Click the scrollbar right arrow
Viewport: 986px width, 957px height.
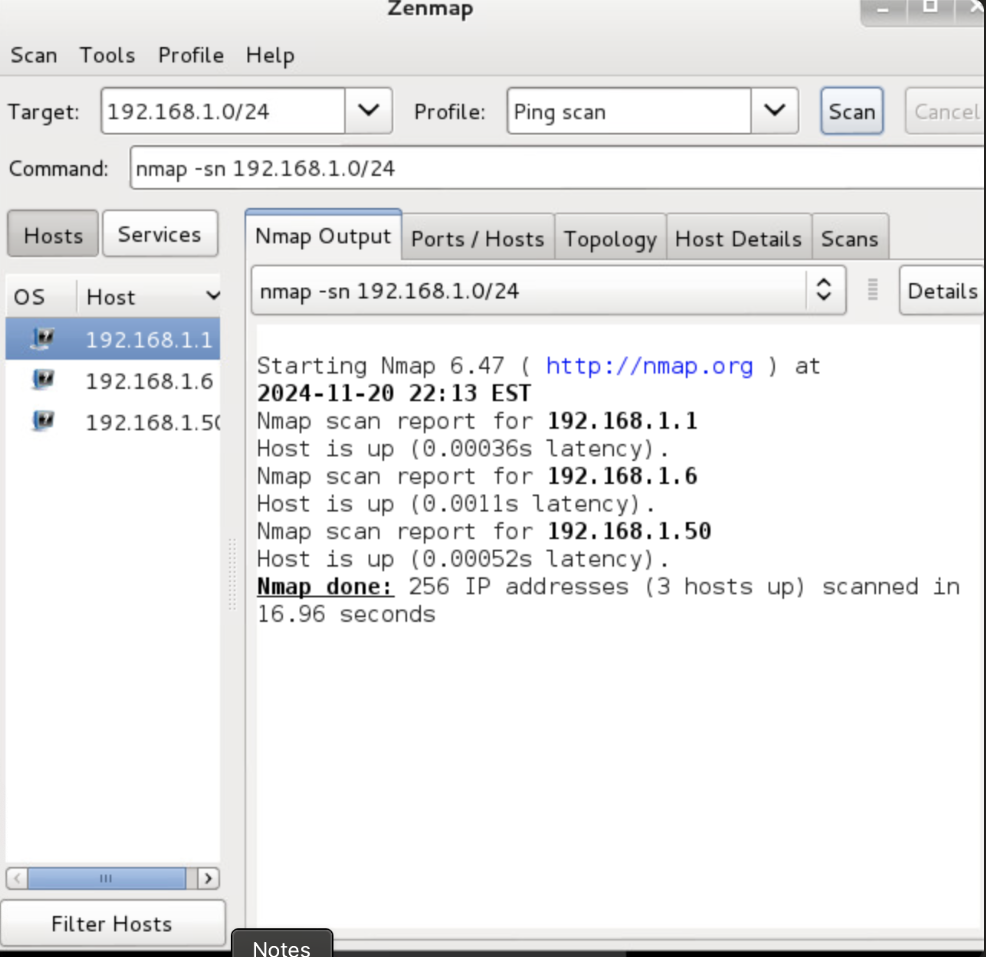[x=208, y=878]
